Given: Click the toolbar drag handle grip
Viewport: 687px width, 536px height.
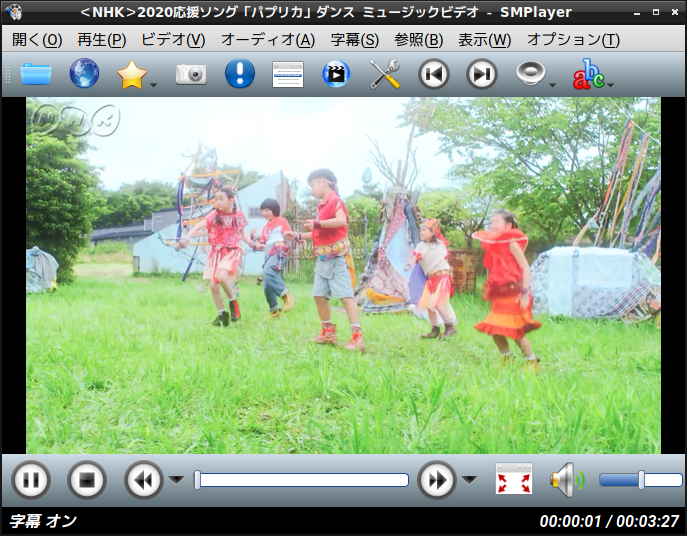Looking at the screenshot, I should pos(7,74).
